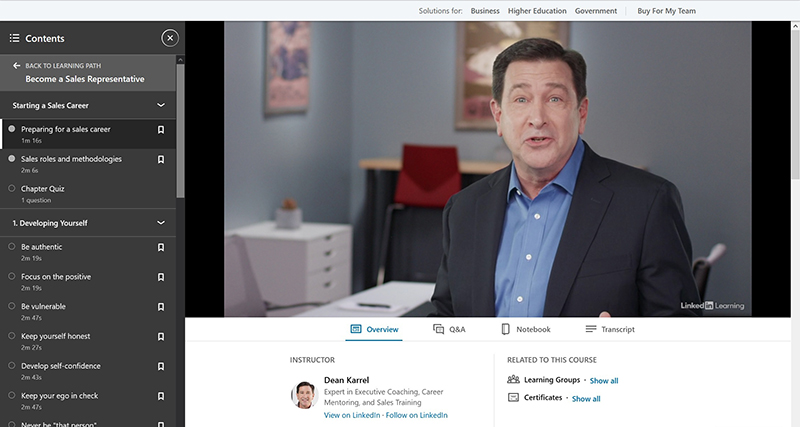Viewport: 800px width, 427px height.
Task: Toggle completion circle for Chapter Quiz
Action: (12, 188)
